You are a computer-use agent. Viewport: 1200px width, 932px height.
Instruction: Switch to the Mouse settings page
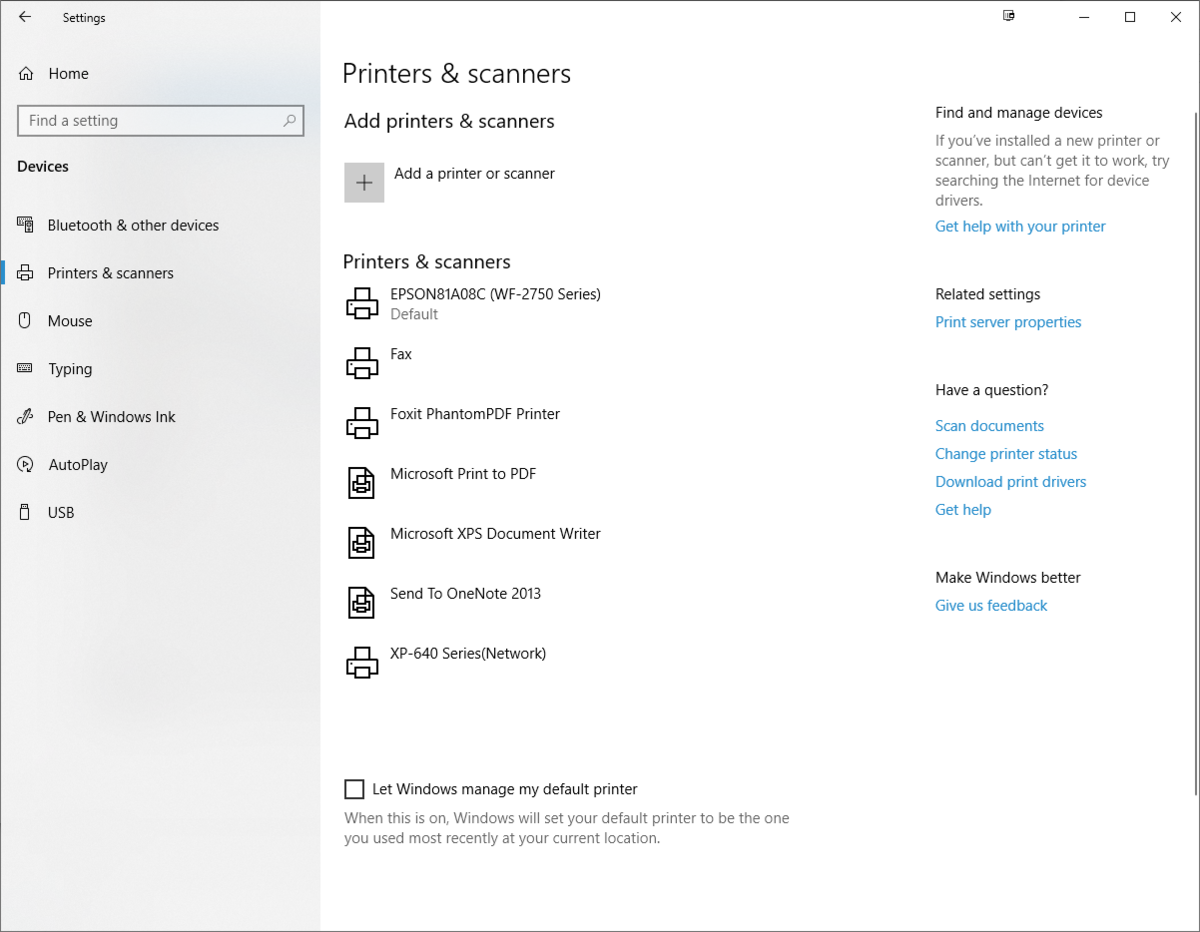(x=70, y=322)
